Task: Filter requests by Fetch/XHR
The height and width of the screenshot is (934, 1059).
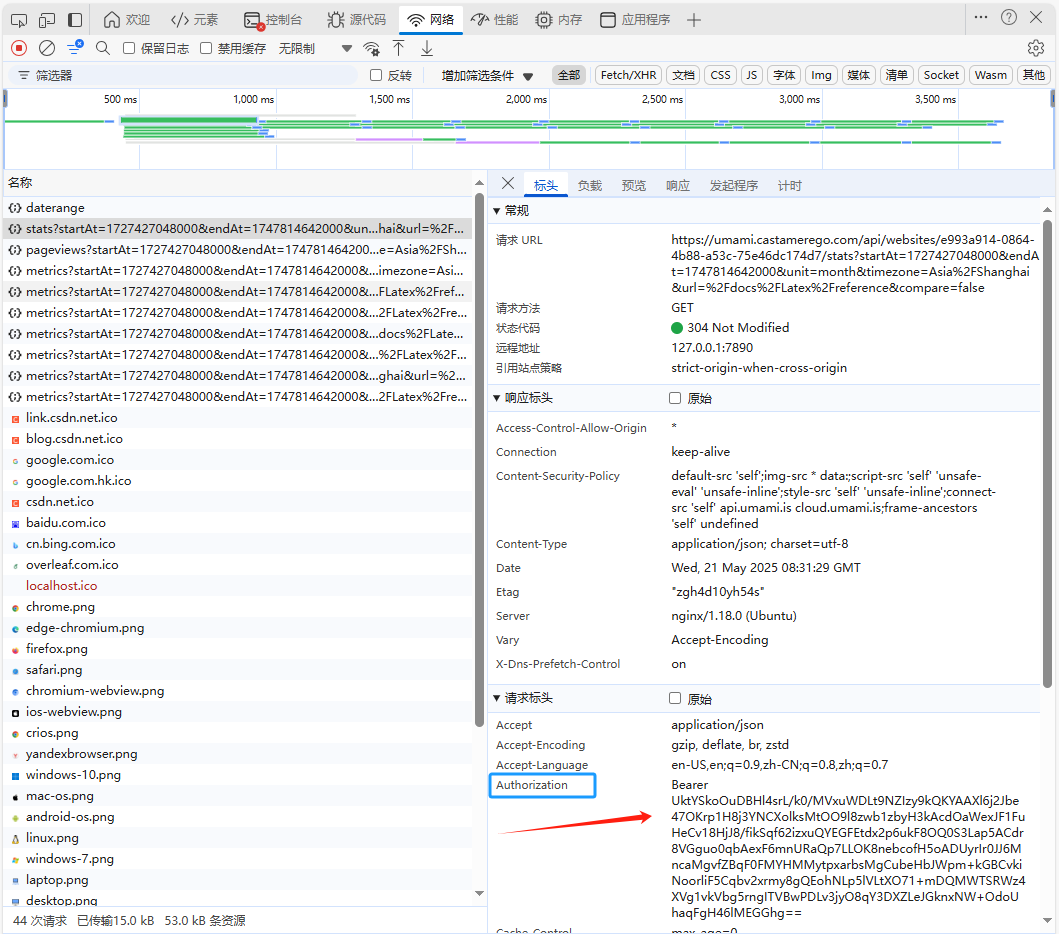Action: (x=628, y=75)
